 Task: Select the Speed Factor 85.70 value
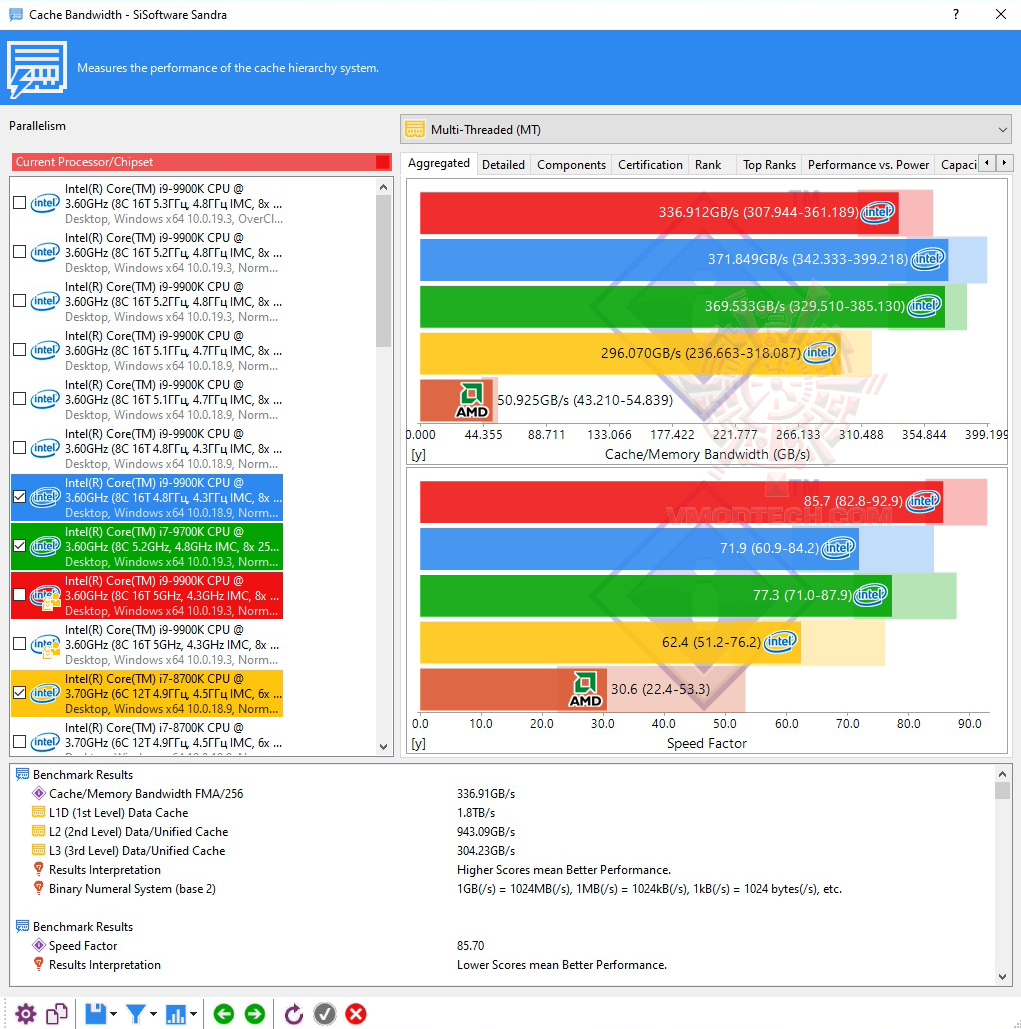coord(470,946)
